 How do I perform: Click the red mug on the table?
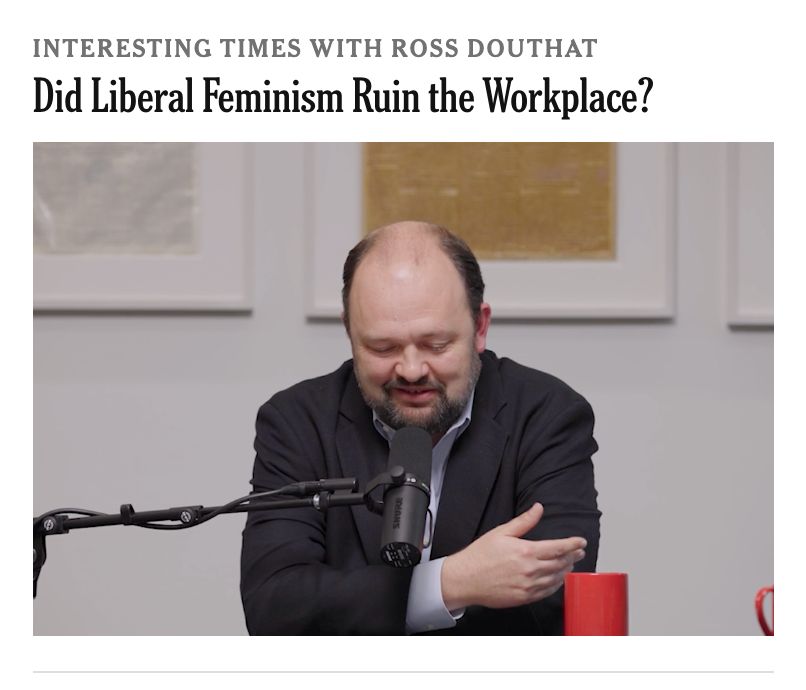pyautogui.click(x=596, y=604)
